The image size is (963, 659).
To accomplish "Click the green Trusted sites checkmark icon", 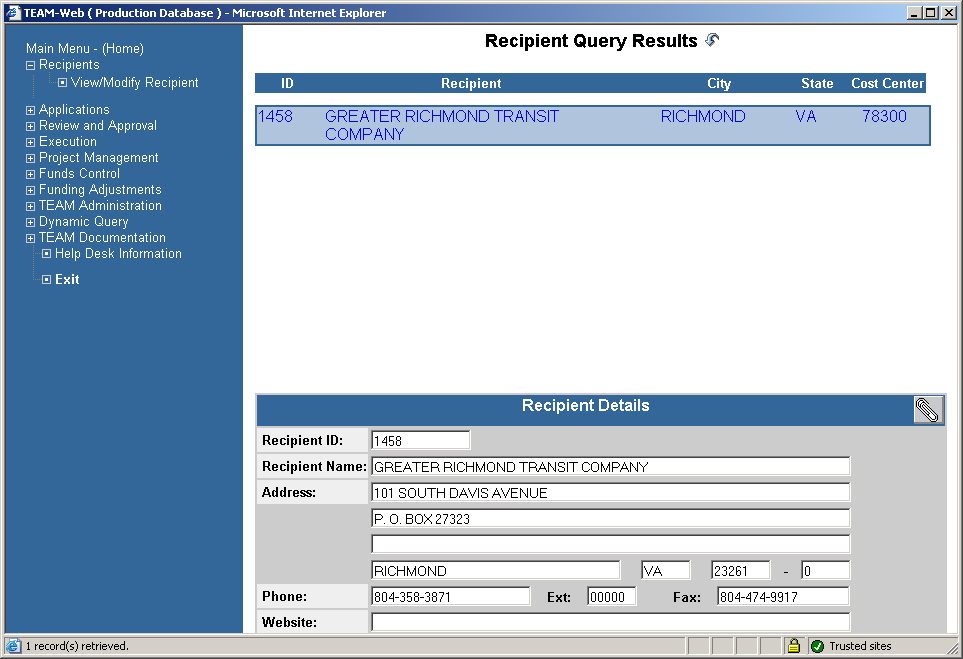I will click(817, 646).
